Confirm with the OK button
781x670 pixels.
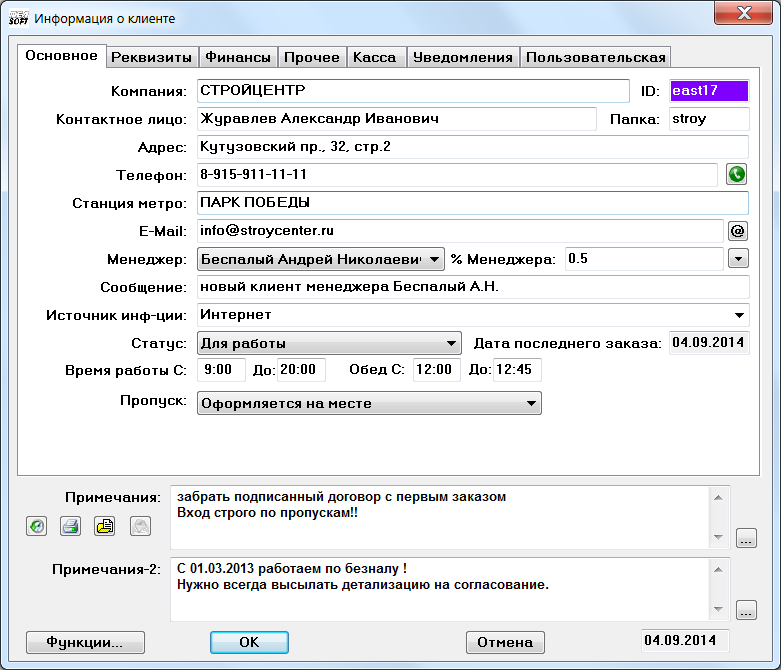tap(249, 642)
